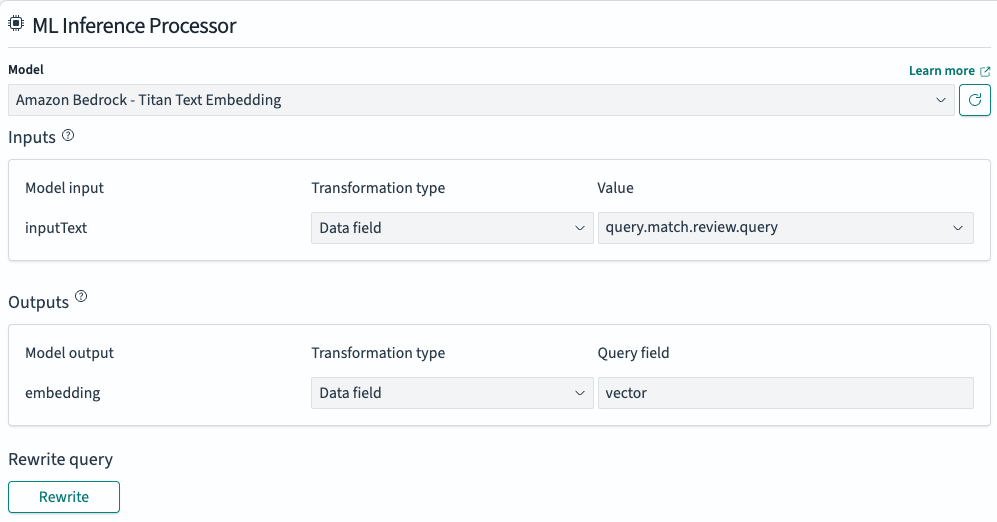Click the Outputs section title
Viewport: 997px width, 522px height.
click(x=38, y=302)
